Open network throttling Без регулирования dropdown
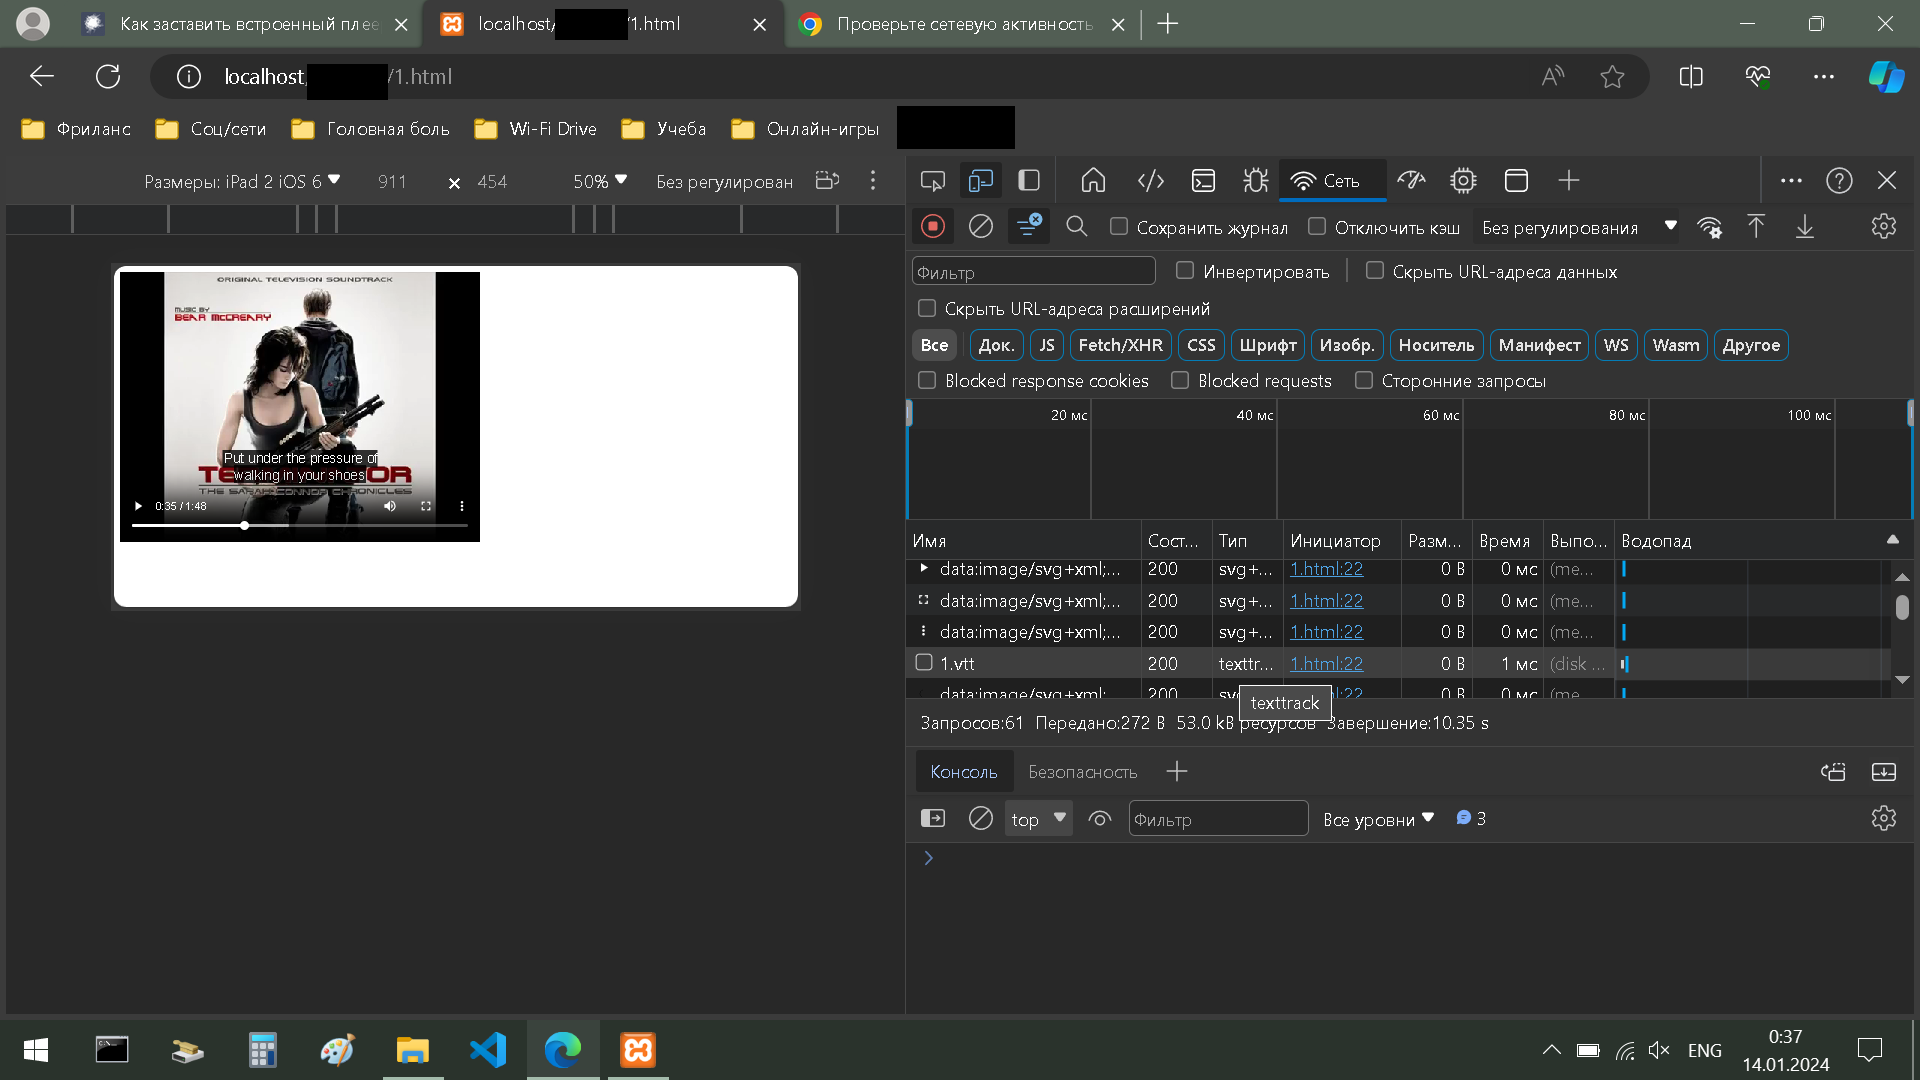The height and width of the screenshot is (1080, 1920). (1578, 228)
